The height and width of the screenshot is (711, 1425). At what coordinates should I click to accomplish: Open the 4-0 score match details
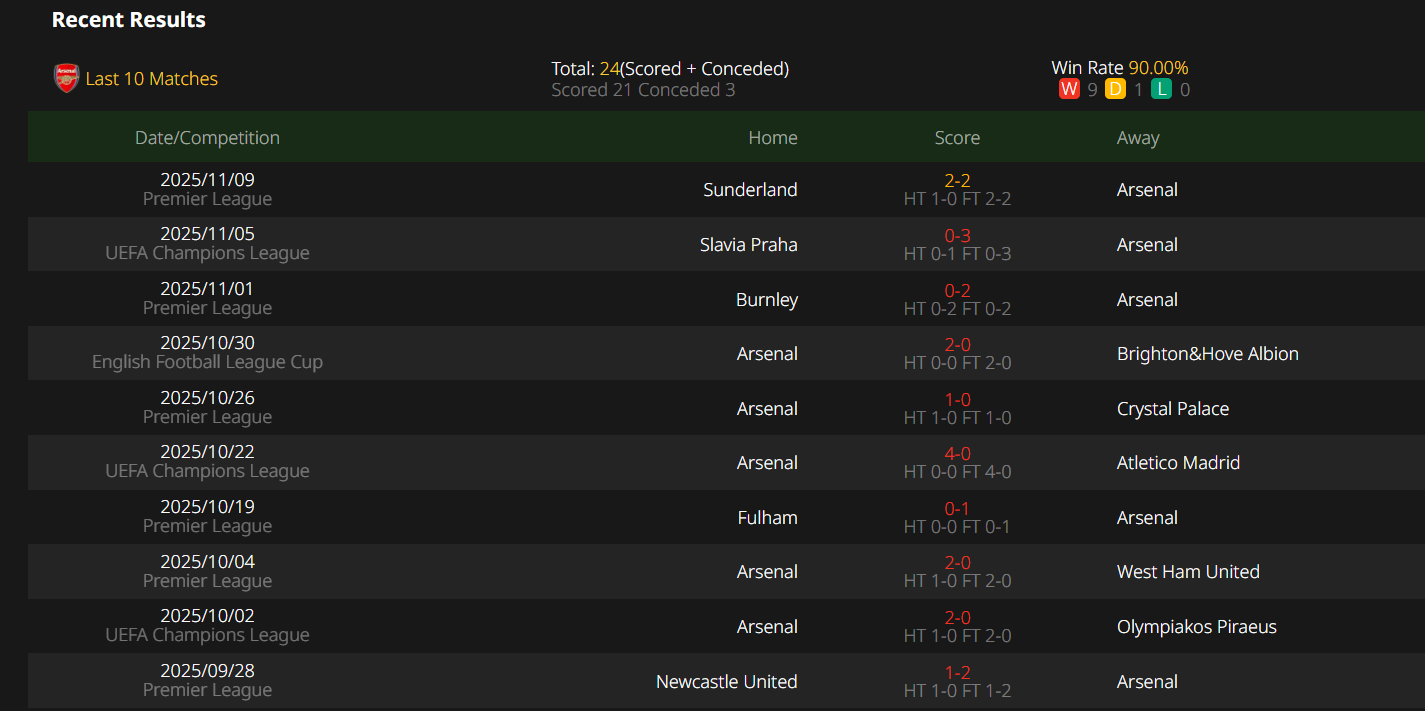957,454
